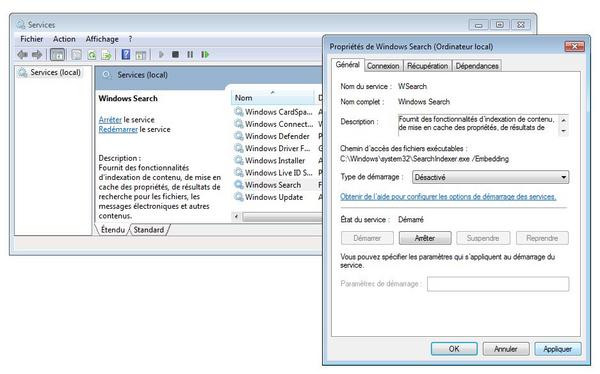Image resolution: width=600 pixels, height=374 pixels.
Task: Switch to the Dépendances tab
Action: click(477, 66)
